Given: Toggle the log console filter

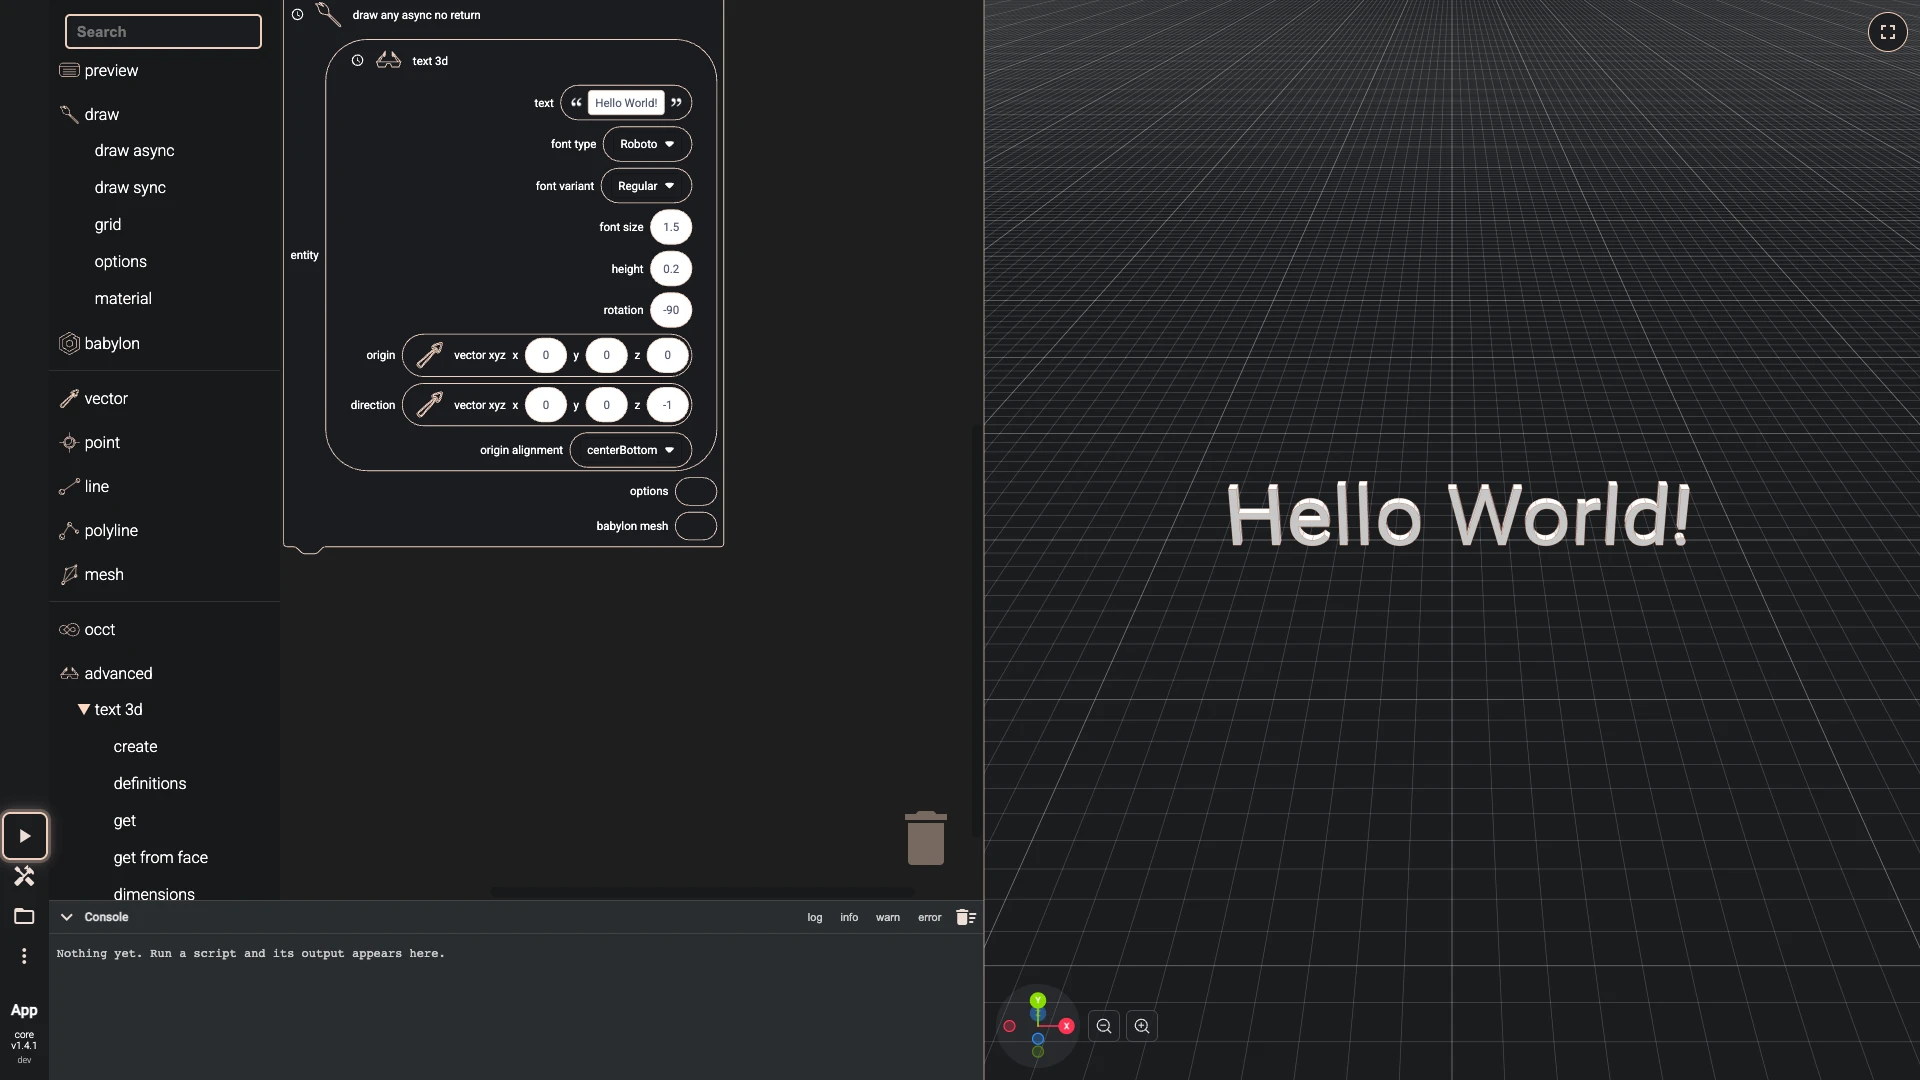Looking at the screenshot, I should pos(815,917).
